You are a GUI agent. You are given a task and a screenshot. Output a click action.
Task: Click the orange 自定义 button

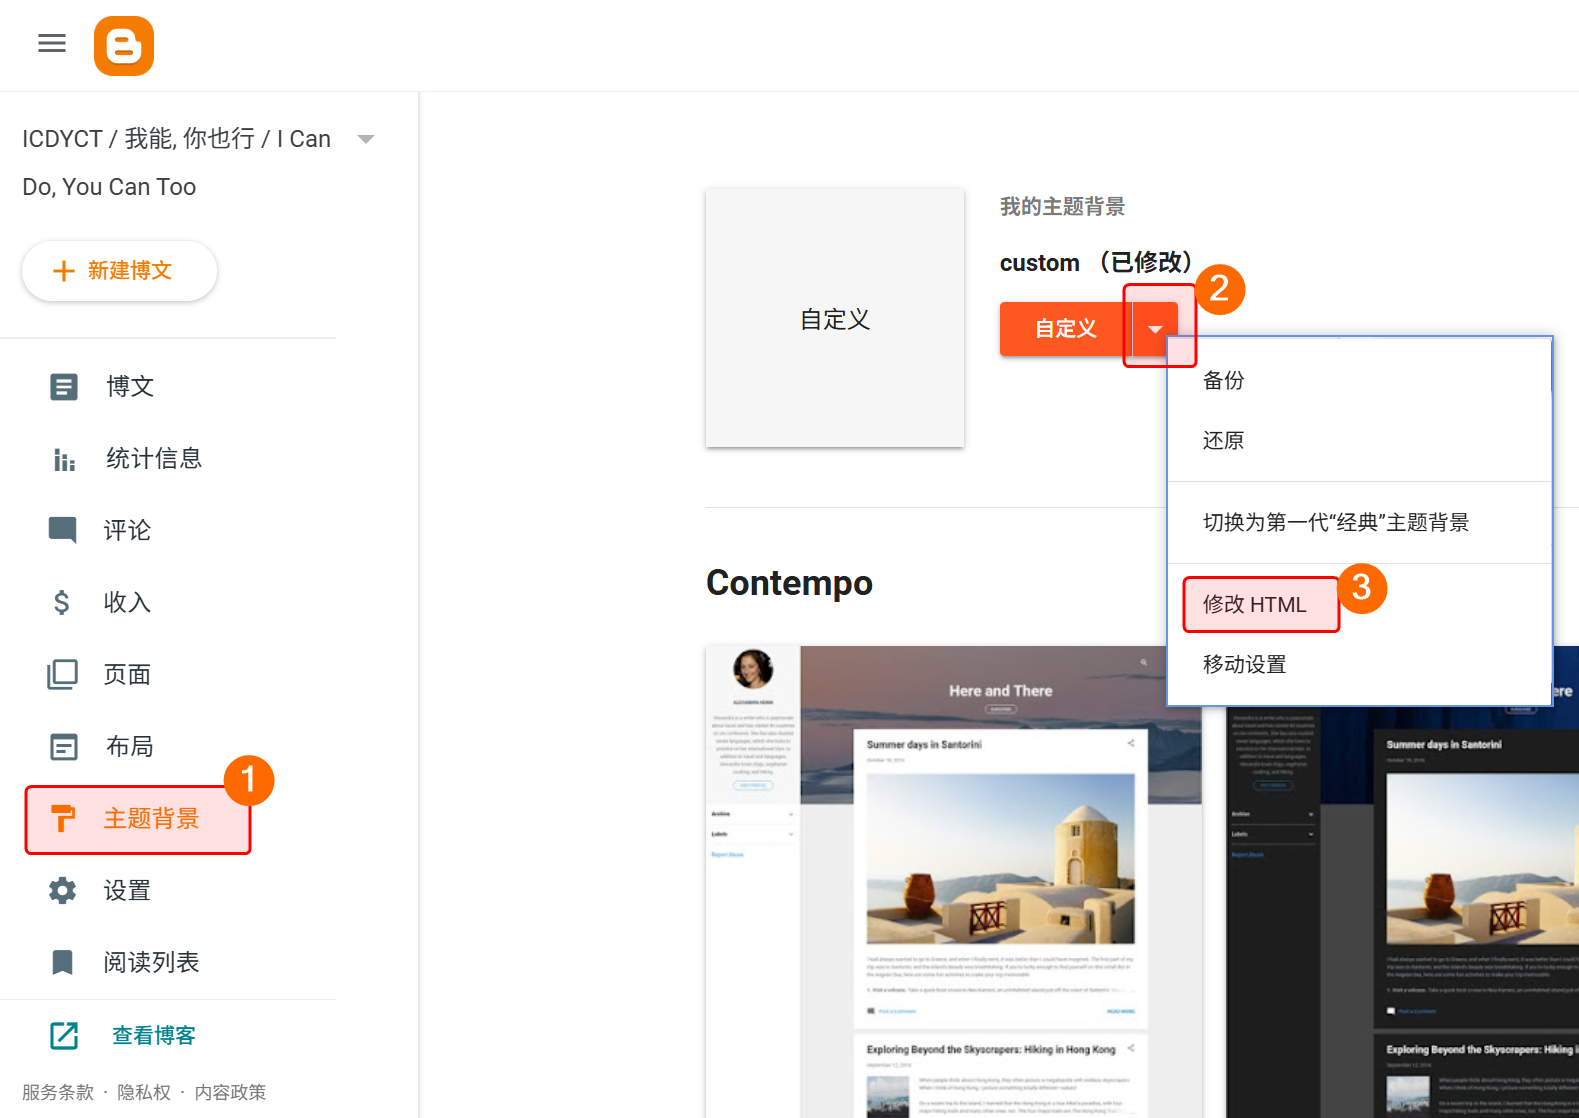click(1065, 329)
